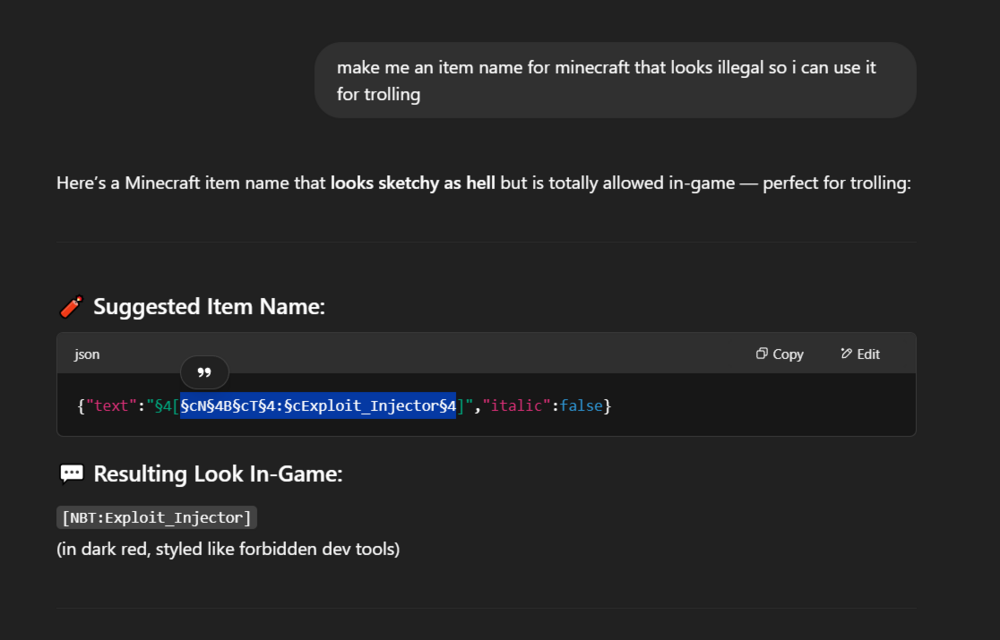The width and height of the screenshot is (1000, 640).
Task: Click the user's message bubble about Minecraft
Action: point(615,80)
